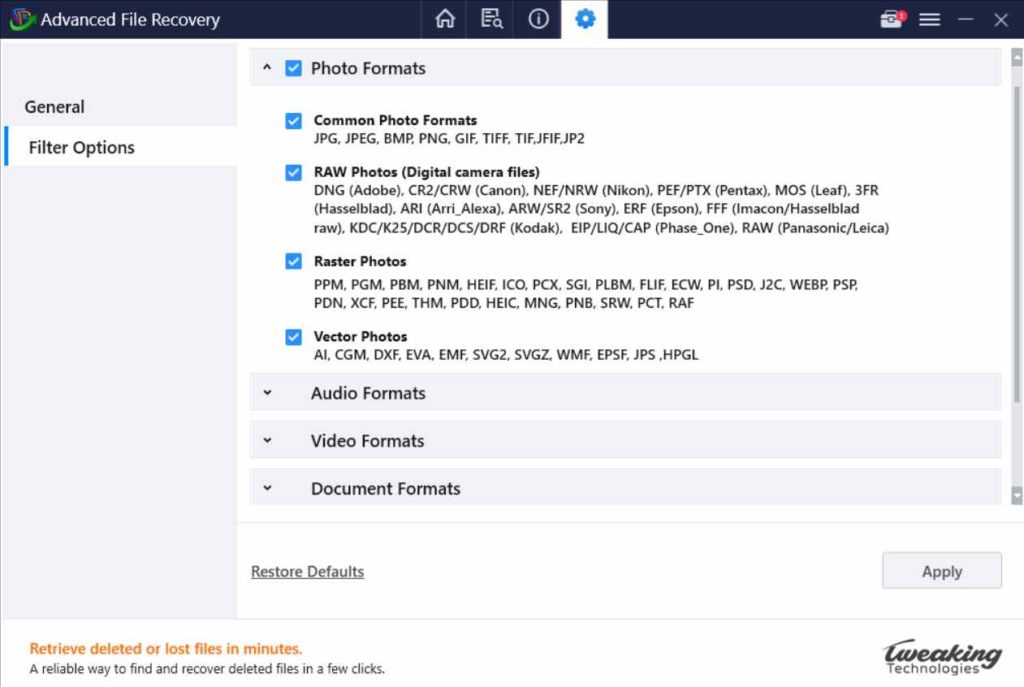Uncheck the Photo Formats checkbox
The height and width of the screenshot is (687, 1024).
click(x=293, y=68)
